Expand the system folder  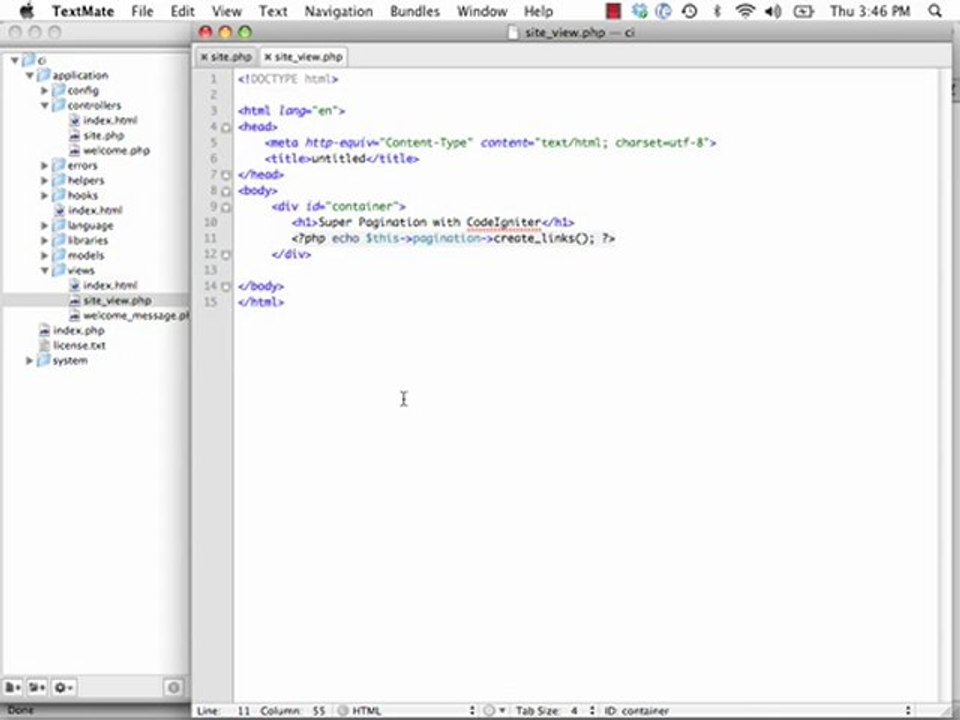[x=29, y=361]
